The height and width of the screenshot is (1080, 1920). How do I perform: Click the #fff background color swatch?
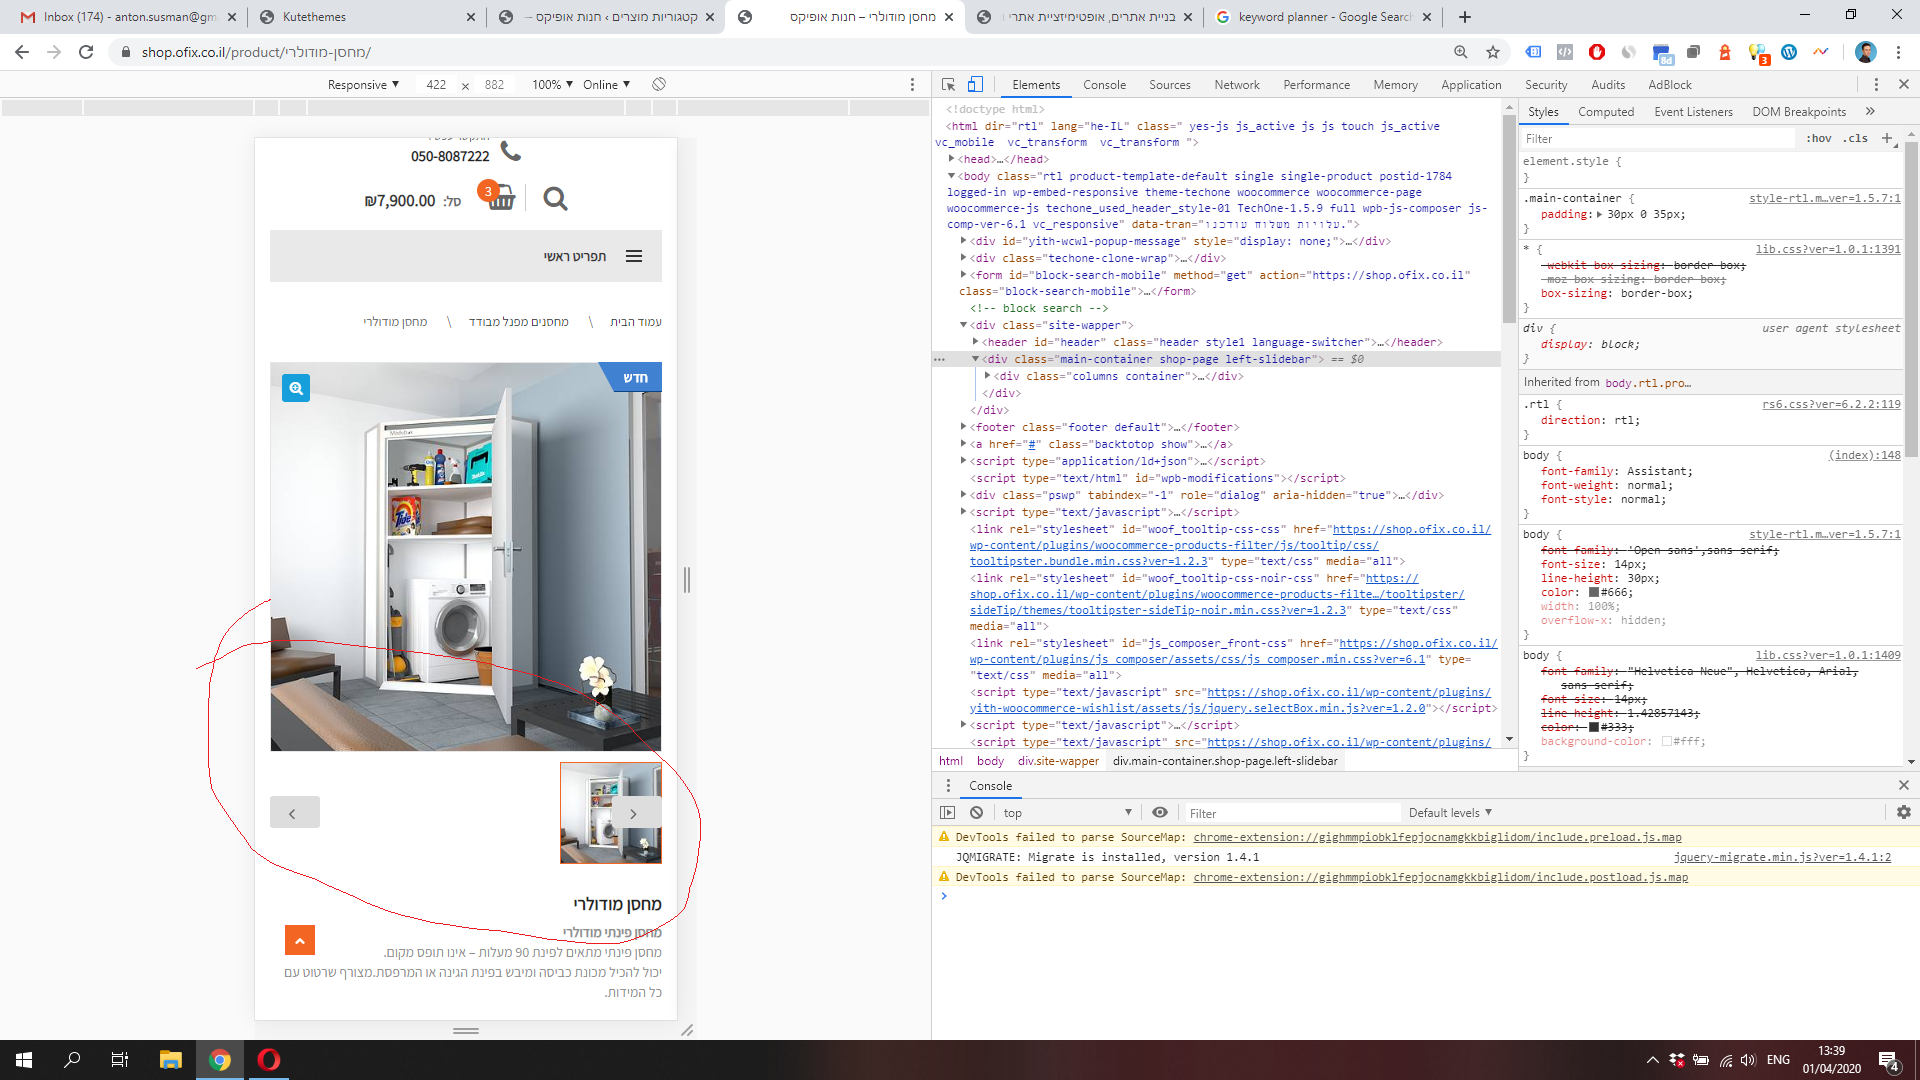[1667, 742]
